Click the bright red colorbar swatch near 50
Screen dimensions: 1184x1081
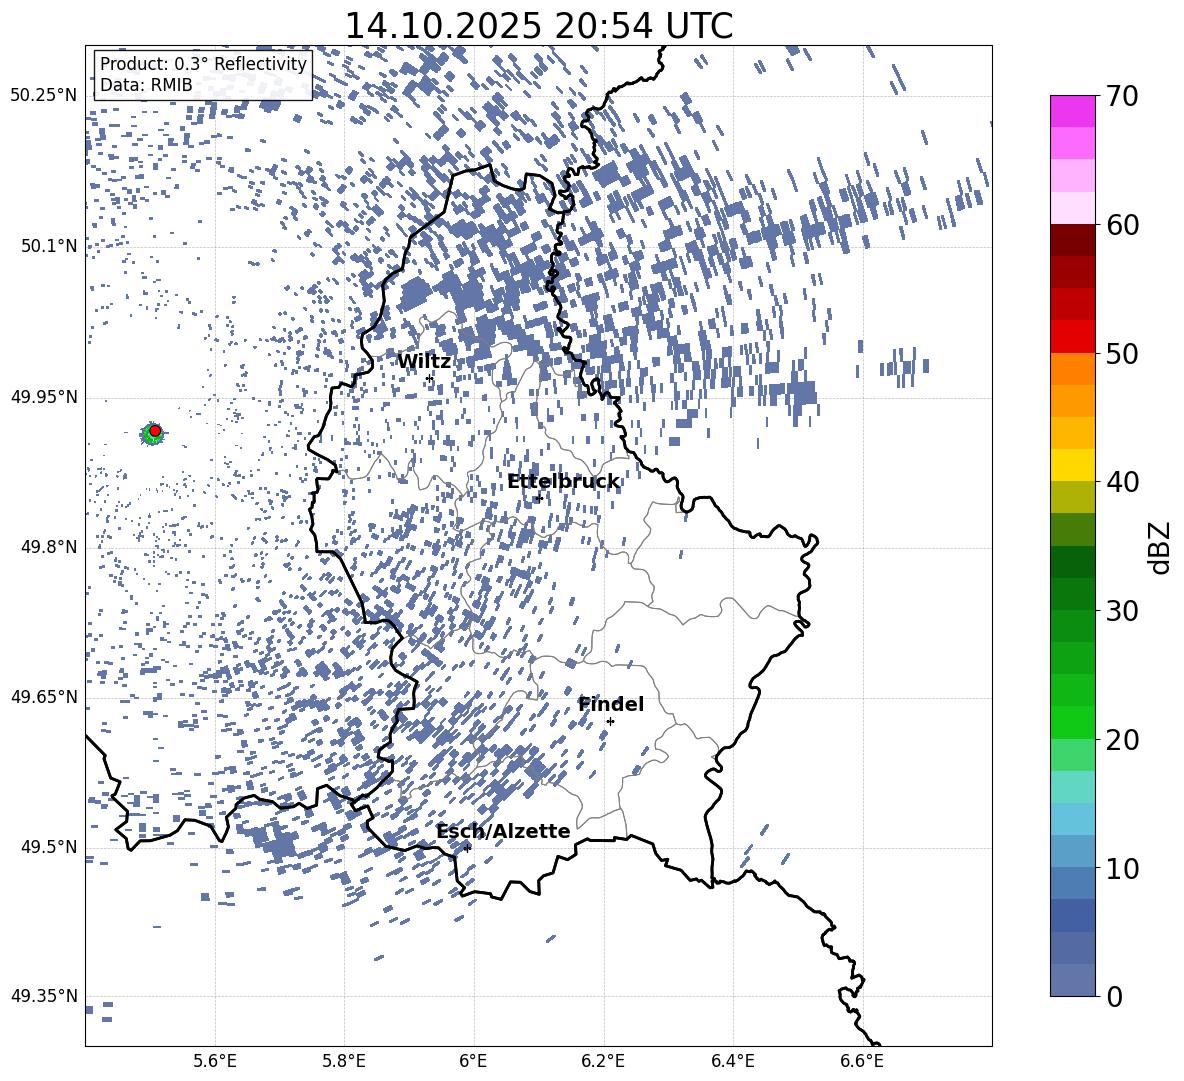coord(1073,337)
